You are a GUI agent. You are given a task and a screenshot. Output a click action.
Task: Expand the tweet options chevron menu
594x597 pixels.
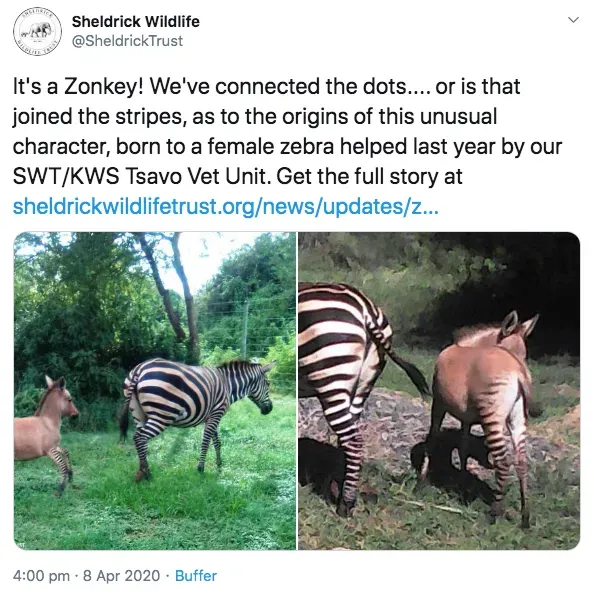tap(573, 20)
